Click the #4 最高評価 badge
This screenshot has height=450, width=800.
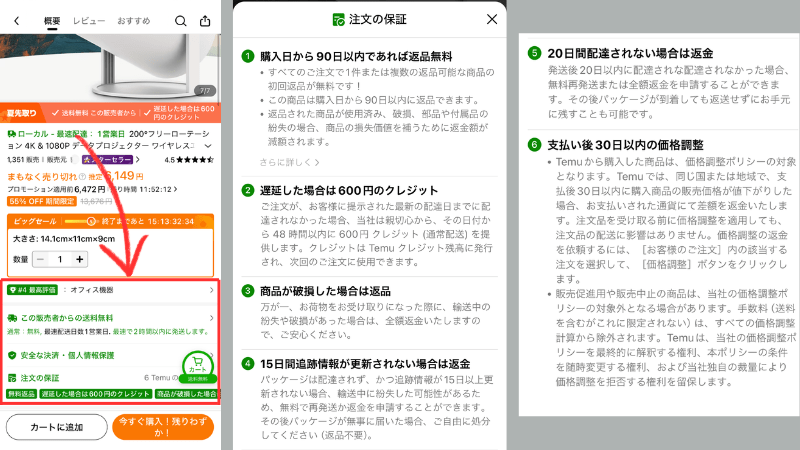(32, 290)
